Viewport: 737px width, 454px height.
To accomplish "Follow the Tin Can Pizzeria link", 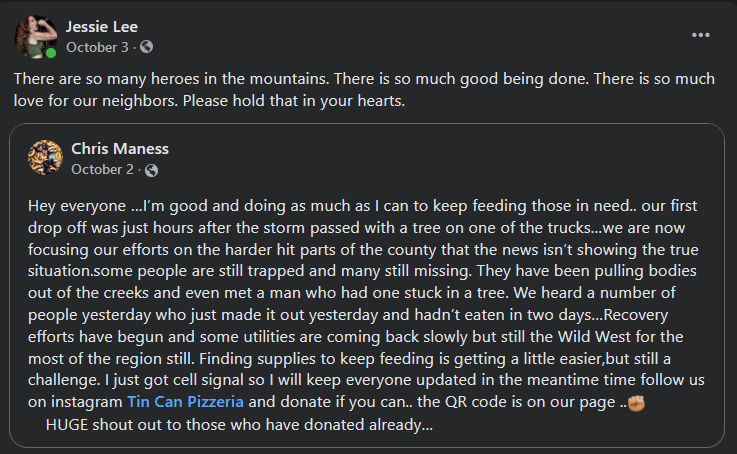I will pos(183,402).
